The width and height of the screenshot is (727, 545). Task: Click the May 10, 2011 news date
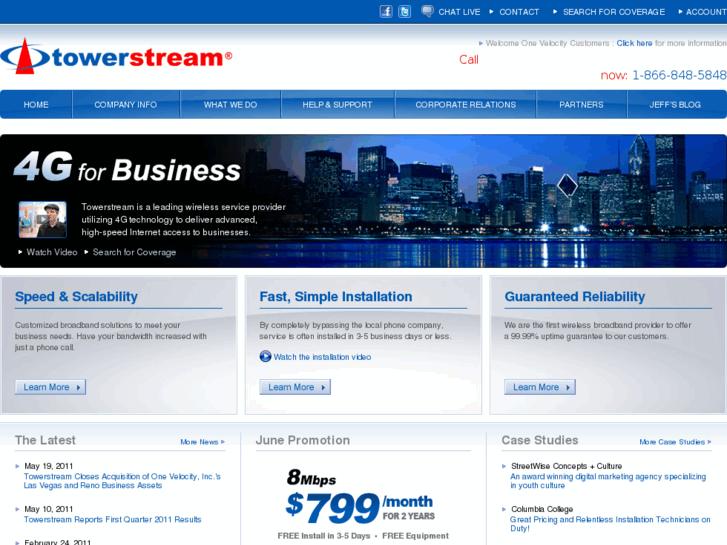(x=49, y=509)
